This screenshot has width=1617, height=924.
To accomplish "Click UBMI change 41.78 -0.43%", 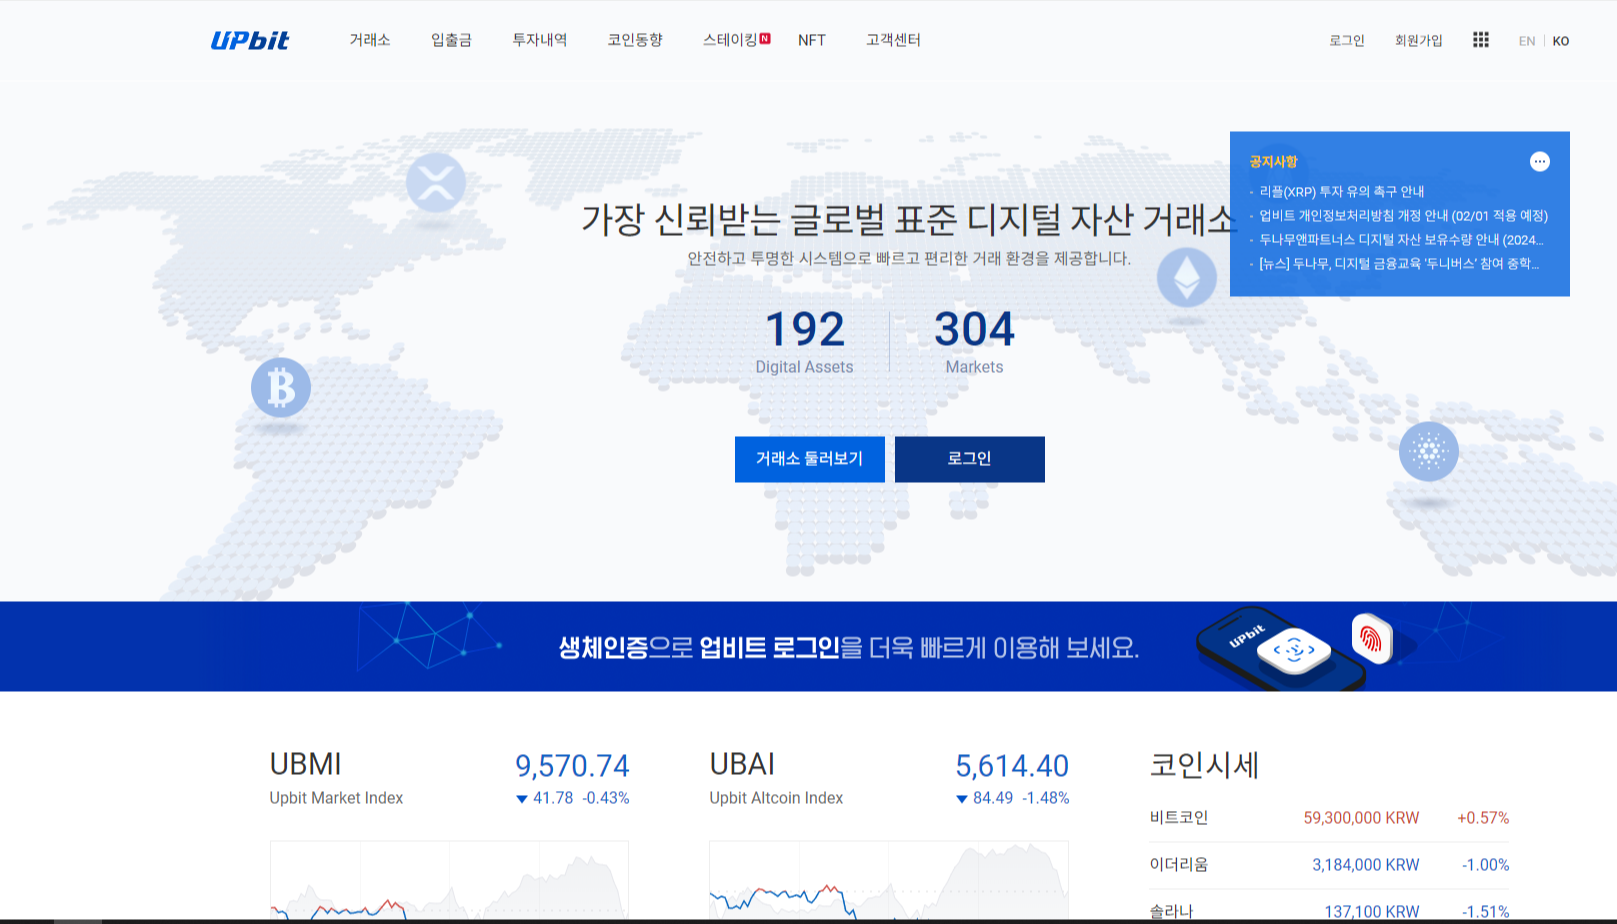I will point(572,798).
